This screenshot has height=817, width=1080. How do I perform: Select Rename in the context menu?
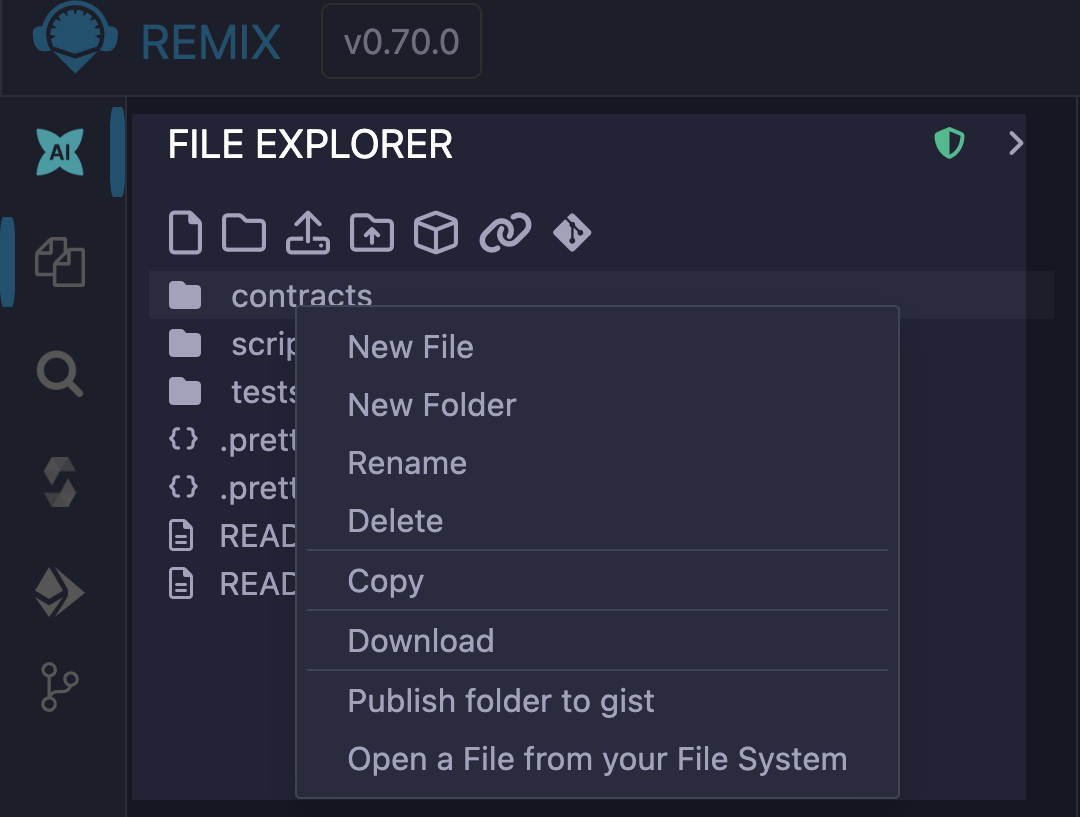(597, 462)
